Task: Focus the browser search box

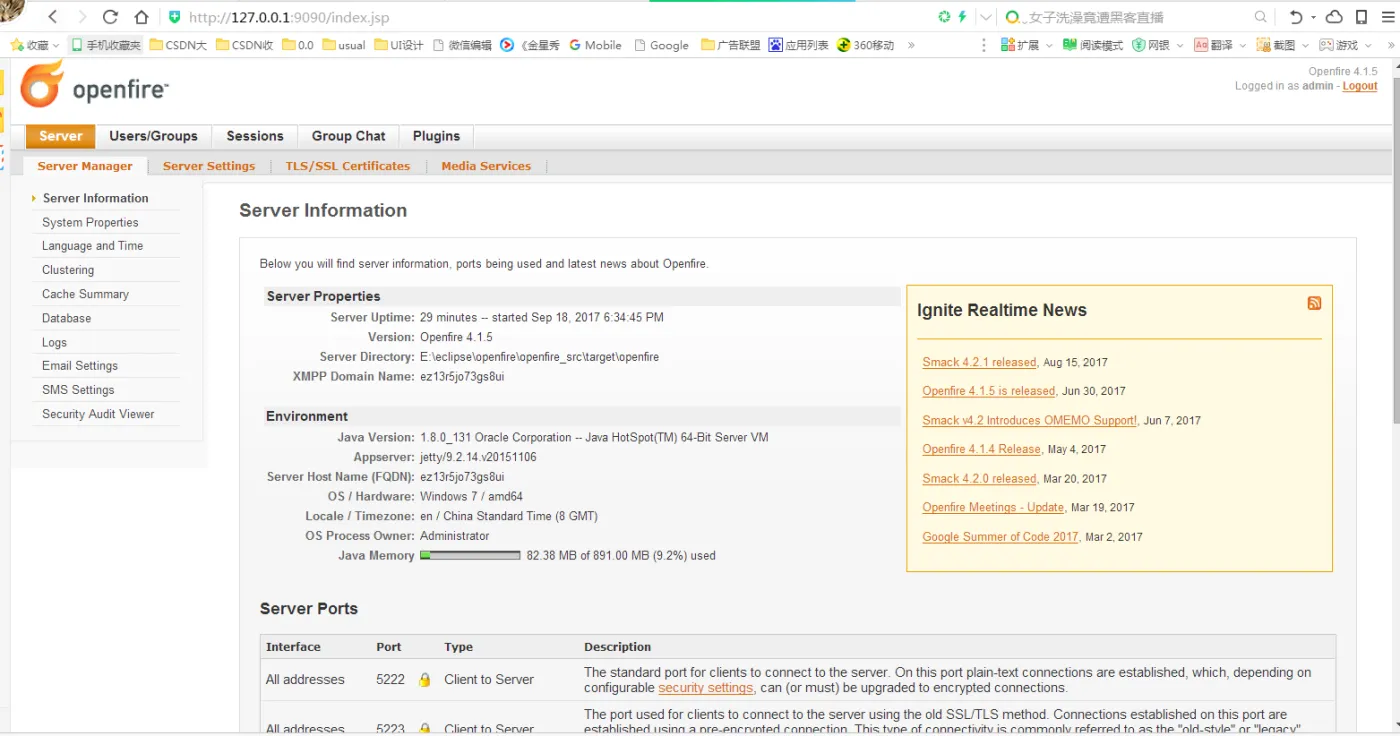Action: 1135,17
